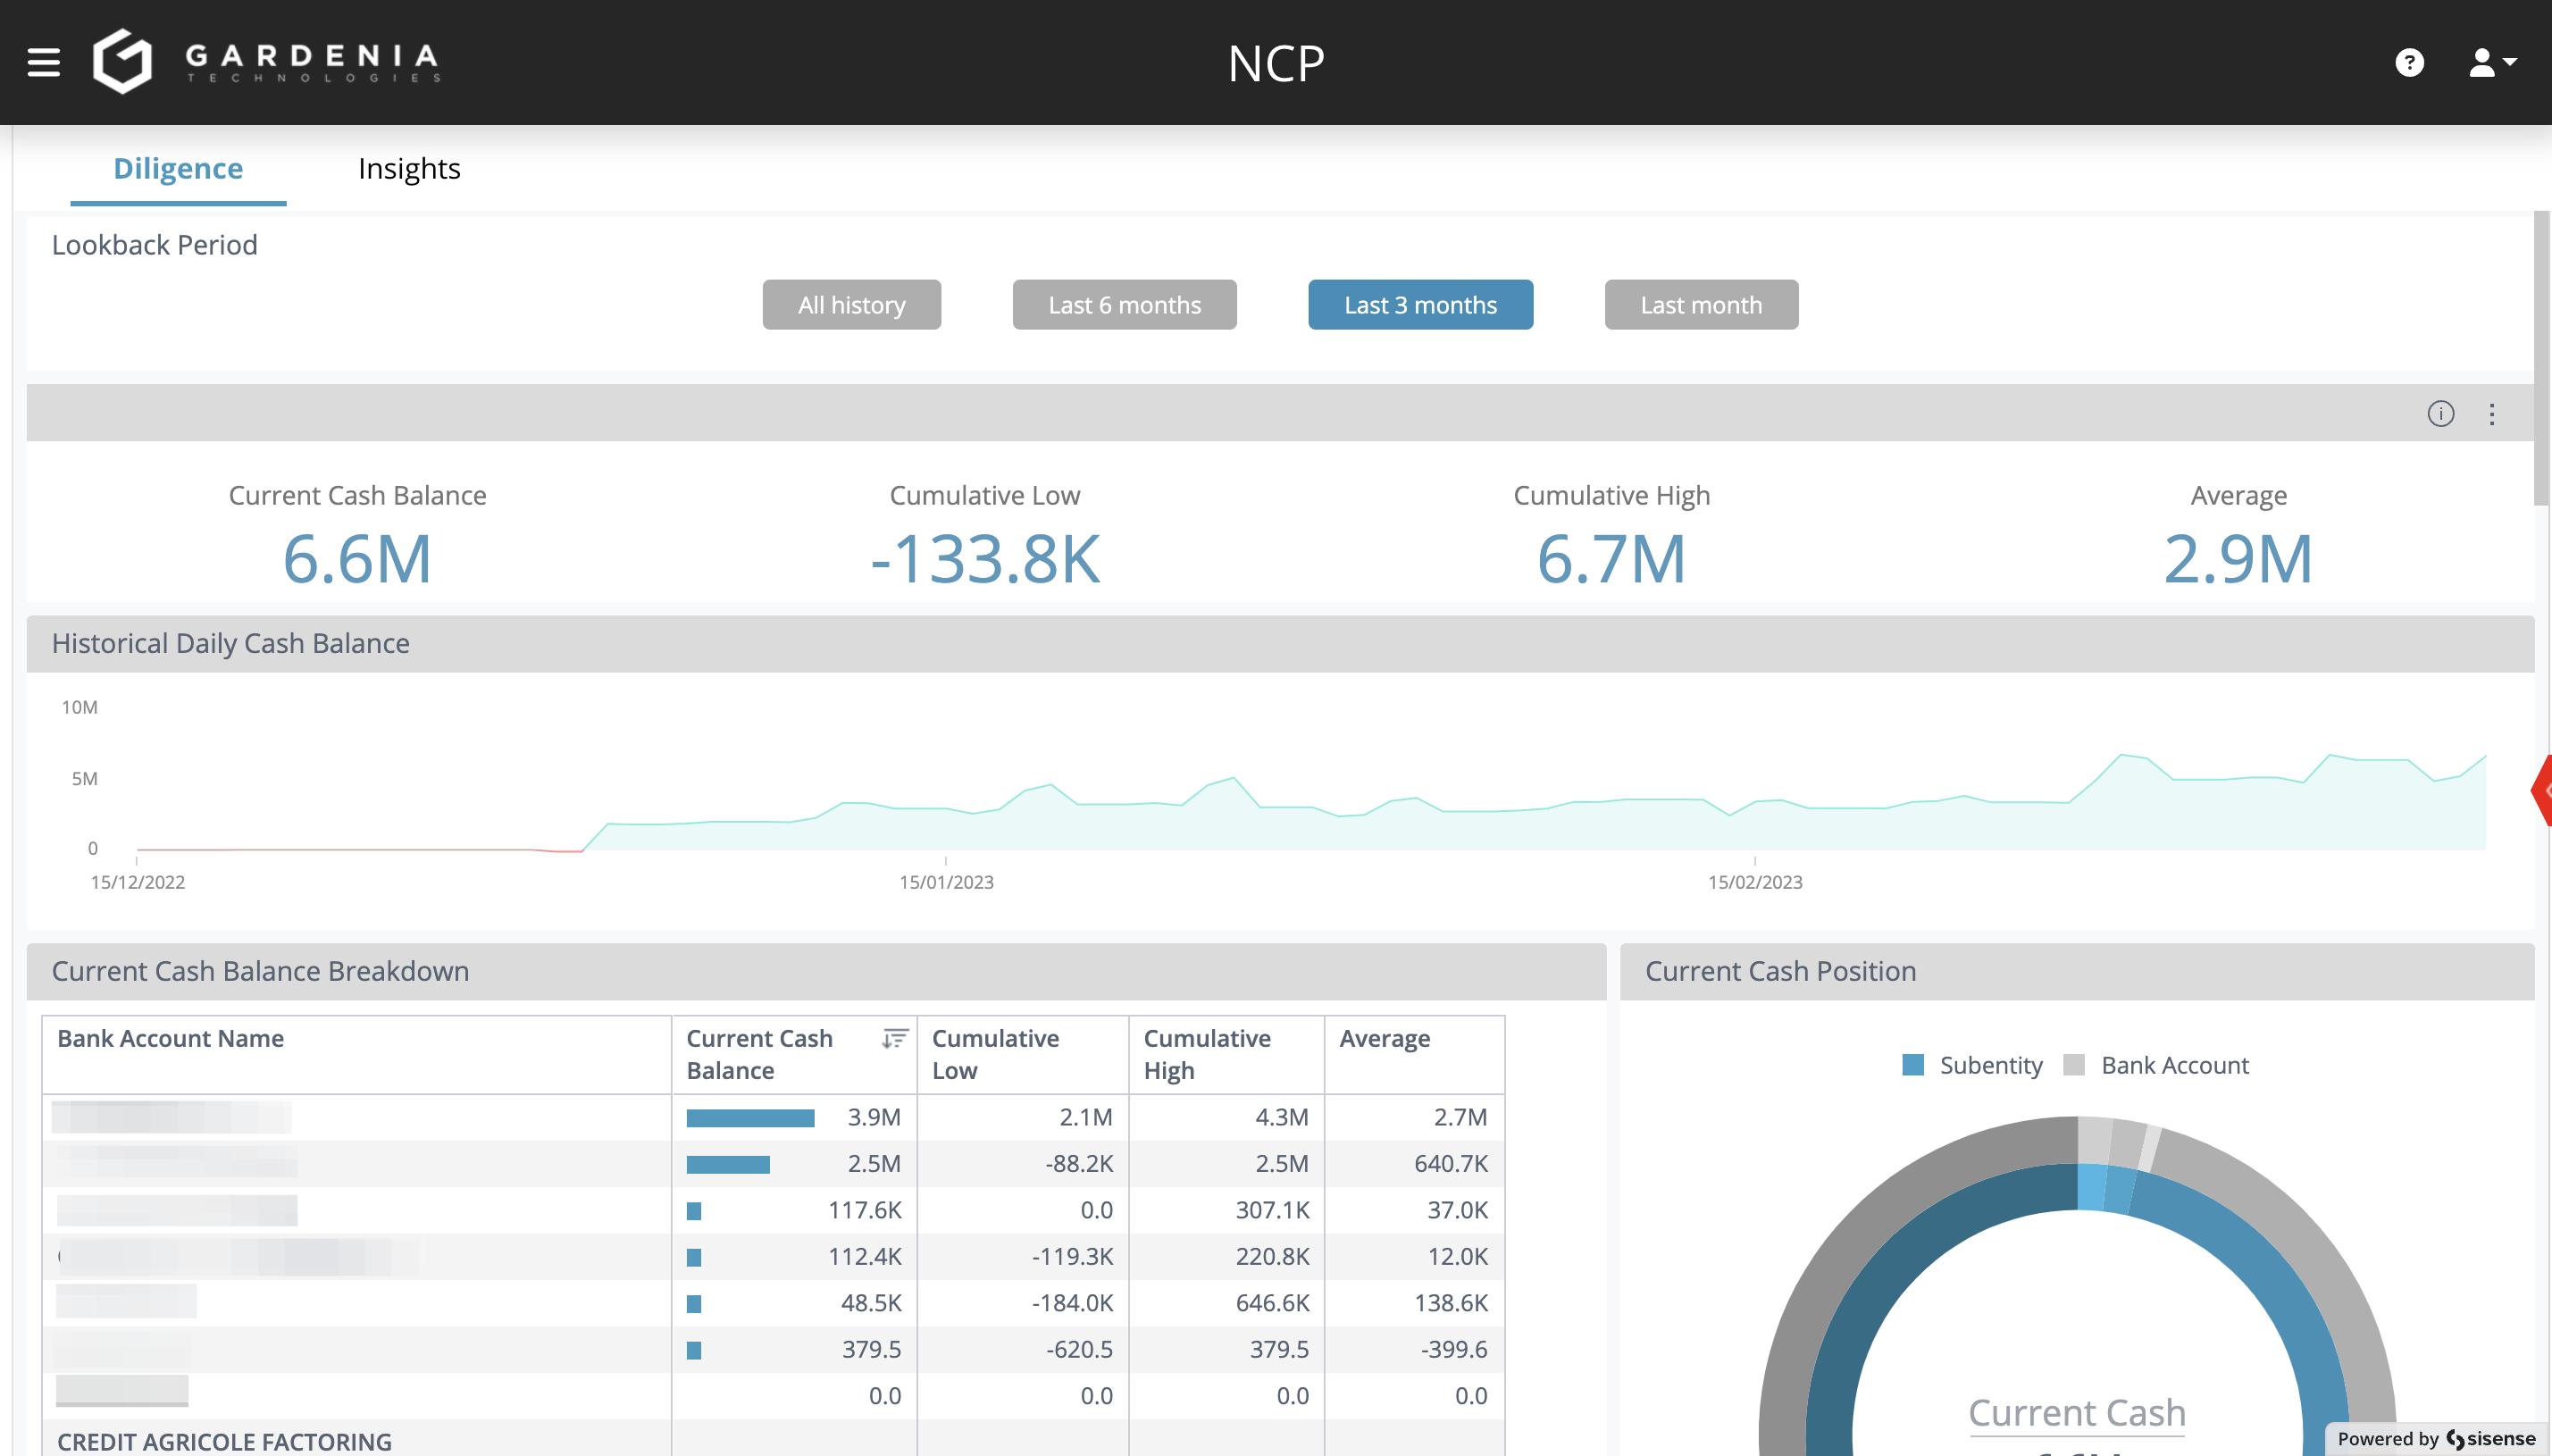Switch to the Diligence tab
The image size is (2552, 1456).
click(x=178, y=168)
